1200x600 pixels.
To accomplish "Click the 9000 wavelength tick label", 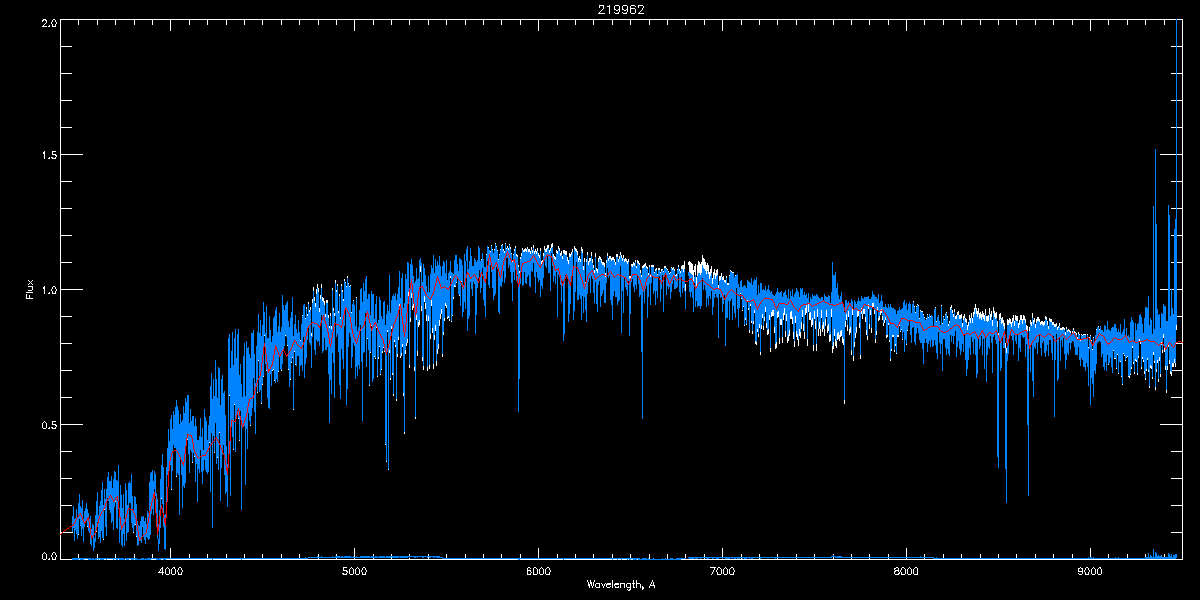I will (1090, 572).
